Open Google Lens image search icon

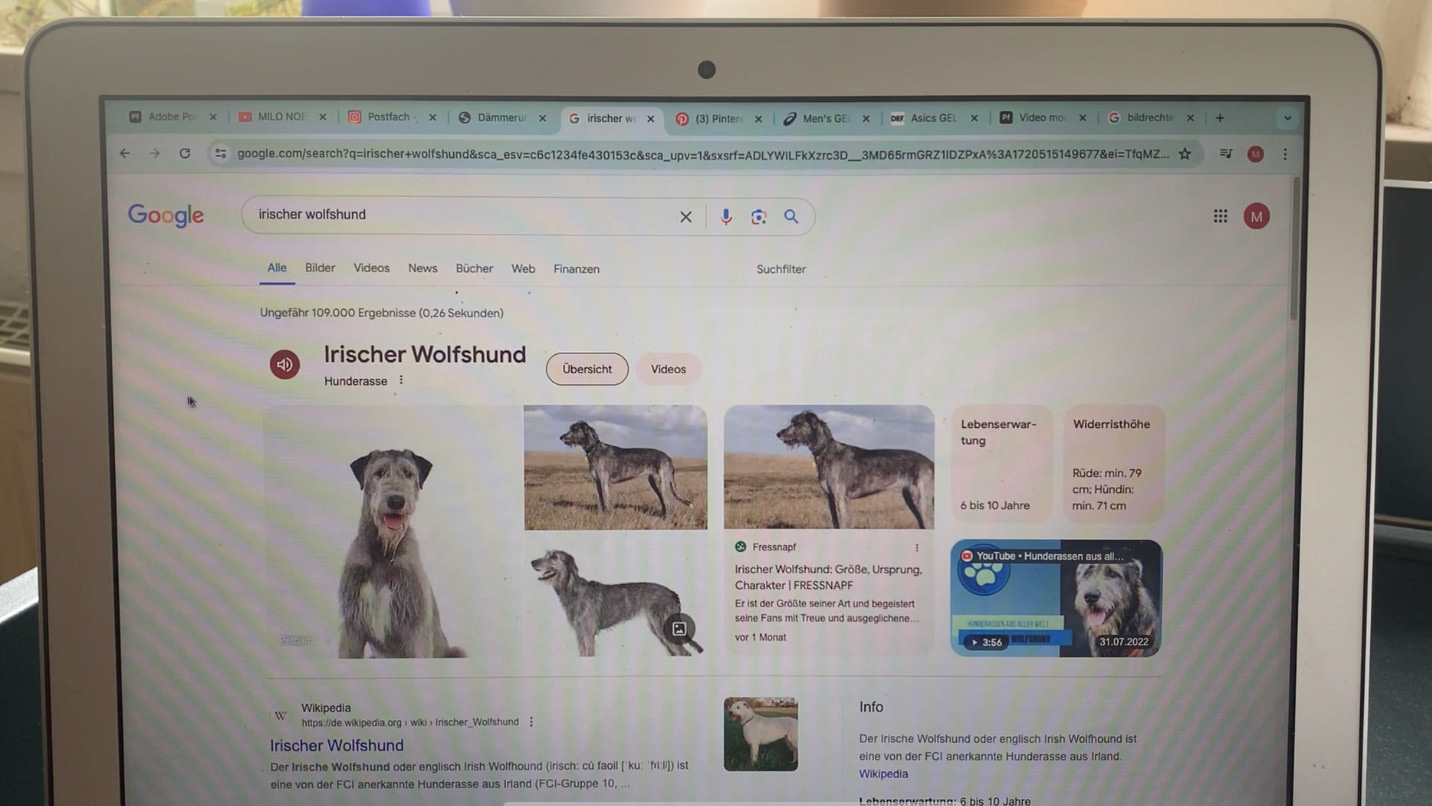(758, 216)
